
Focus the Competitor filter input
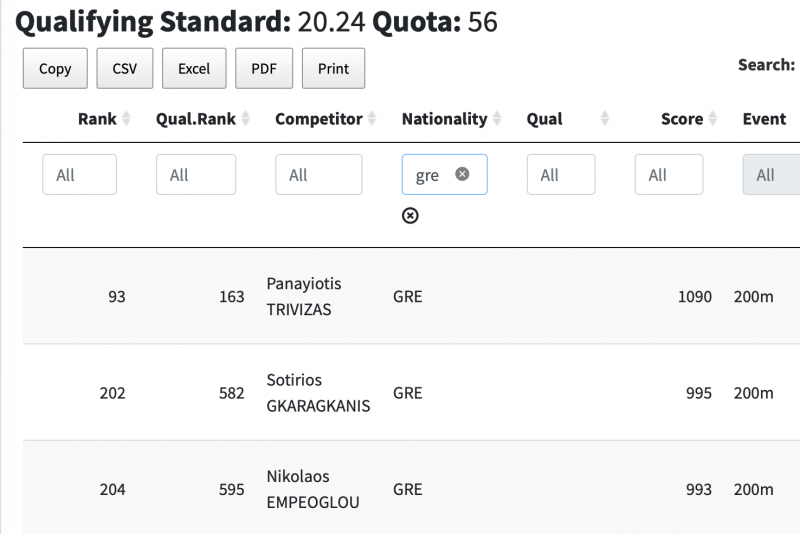(319, 175)
